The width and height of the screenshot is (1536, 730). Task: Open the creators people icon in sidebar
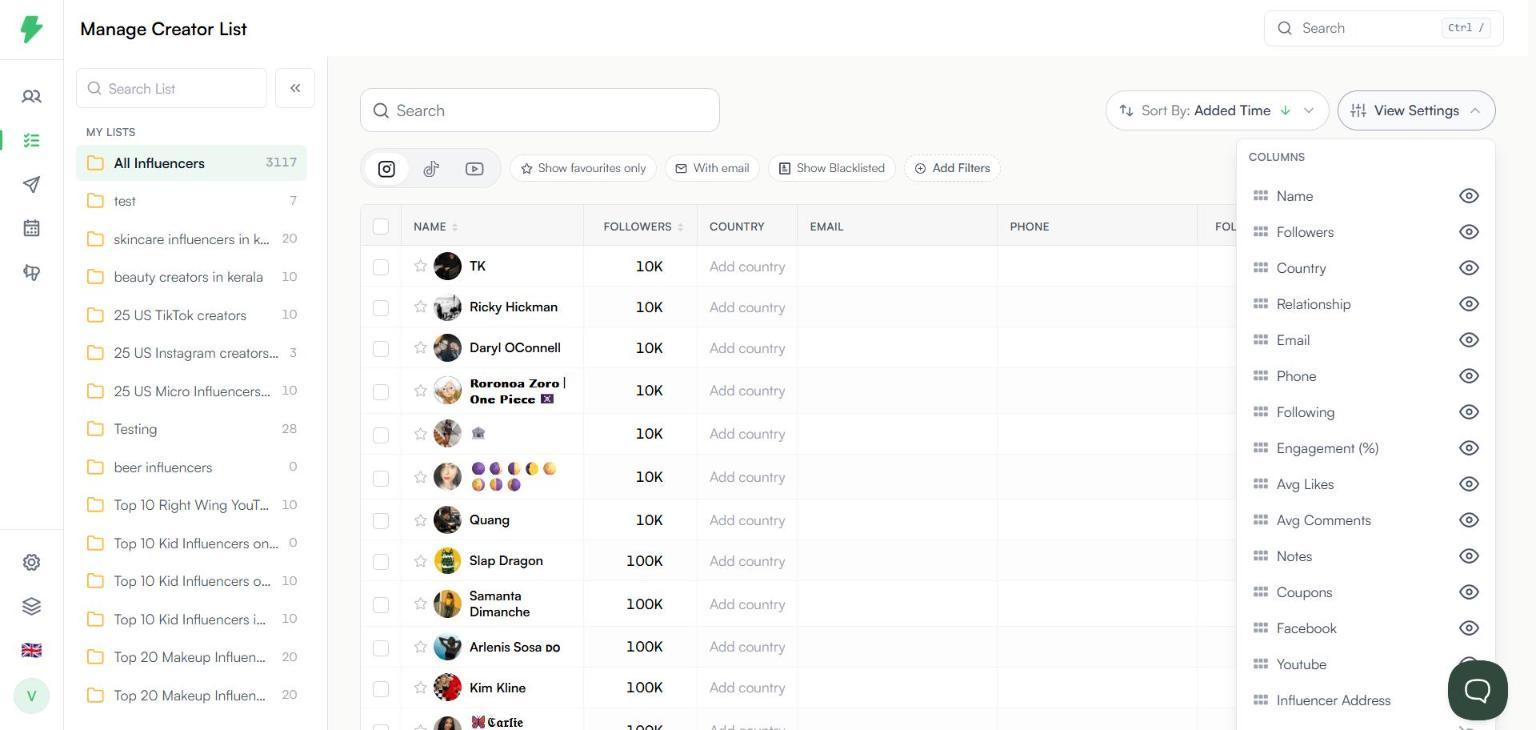pos(31,97)
